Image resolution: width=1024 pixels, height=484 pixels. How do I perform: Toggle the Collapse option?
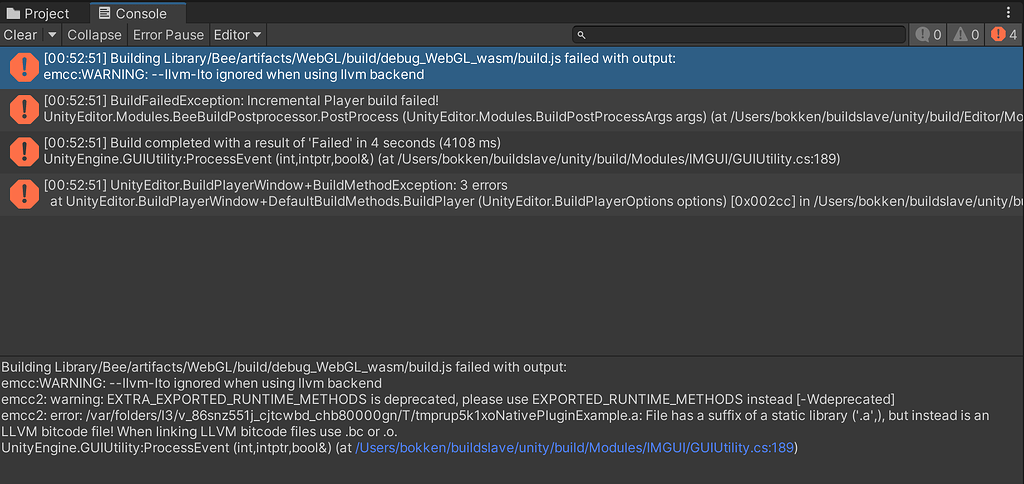tap(94, 35)
